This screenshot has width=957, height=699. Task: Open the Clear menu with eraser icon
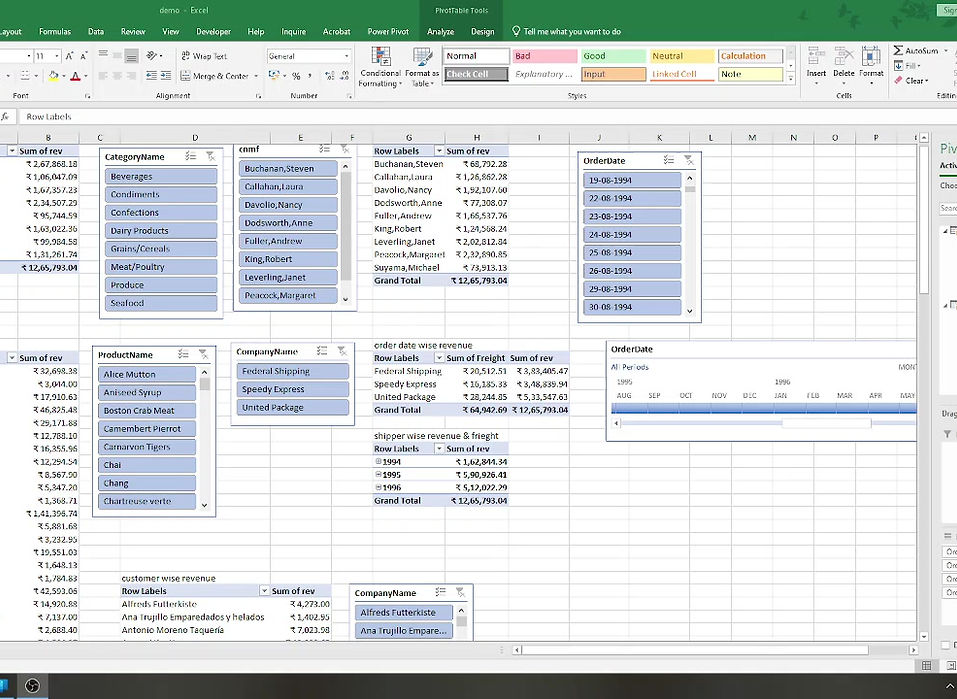[x=912, y=81]
